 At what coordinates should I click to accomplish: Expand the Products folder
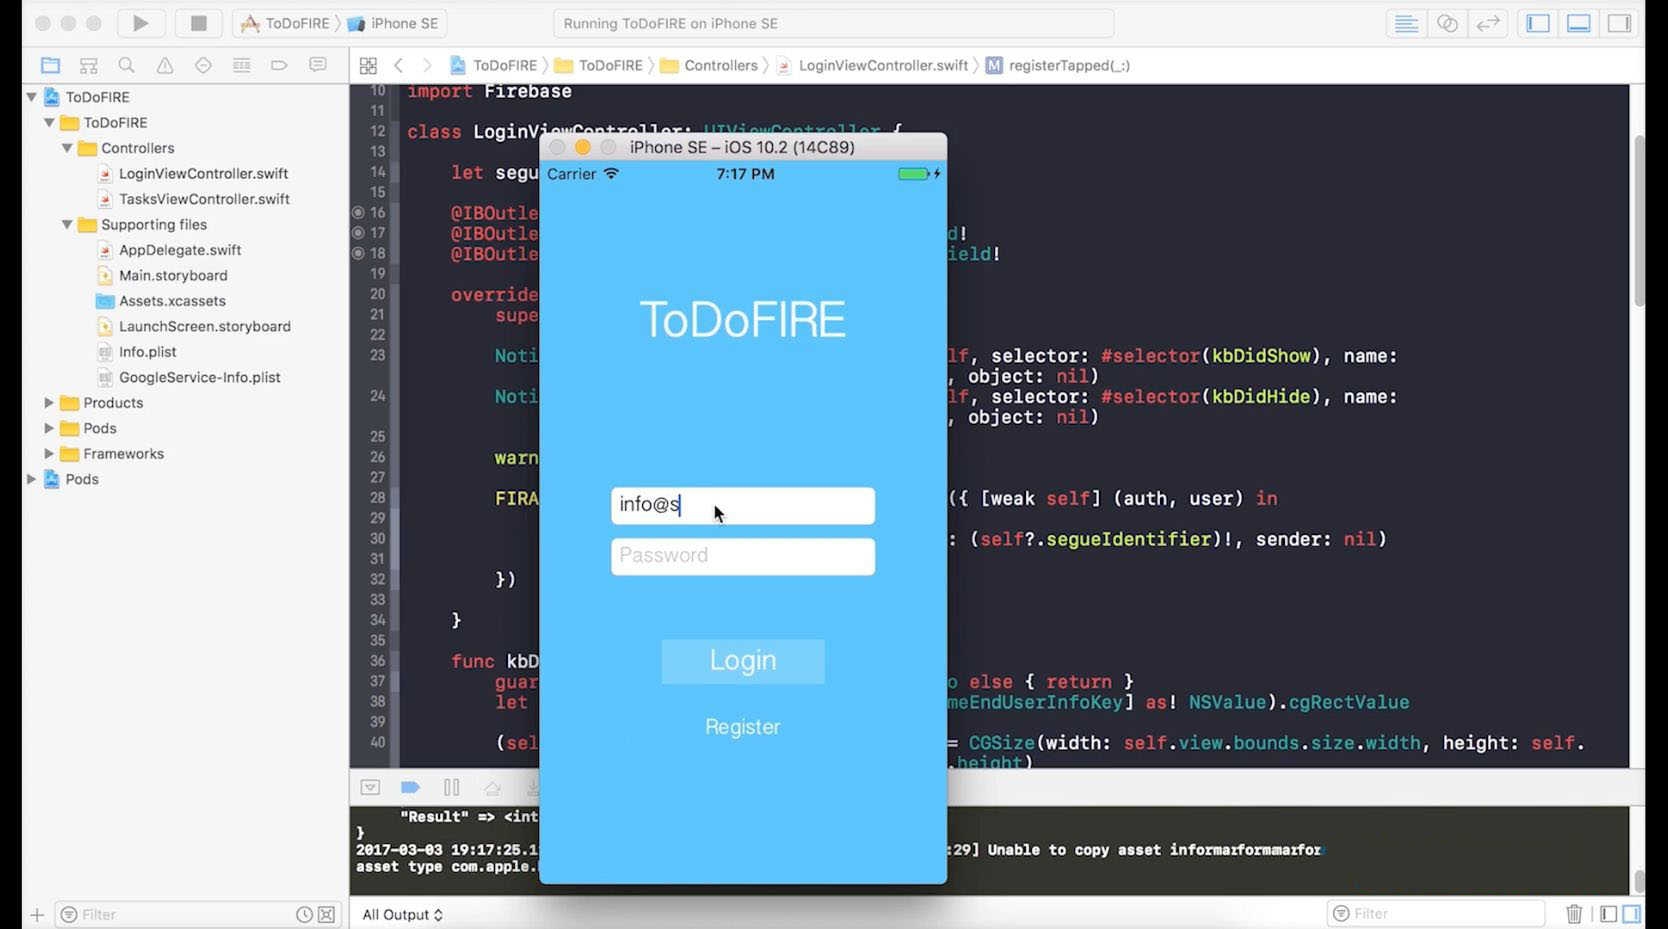[49, 402]
